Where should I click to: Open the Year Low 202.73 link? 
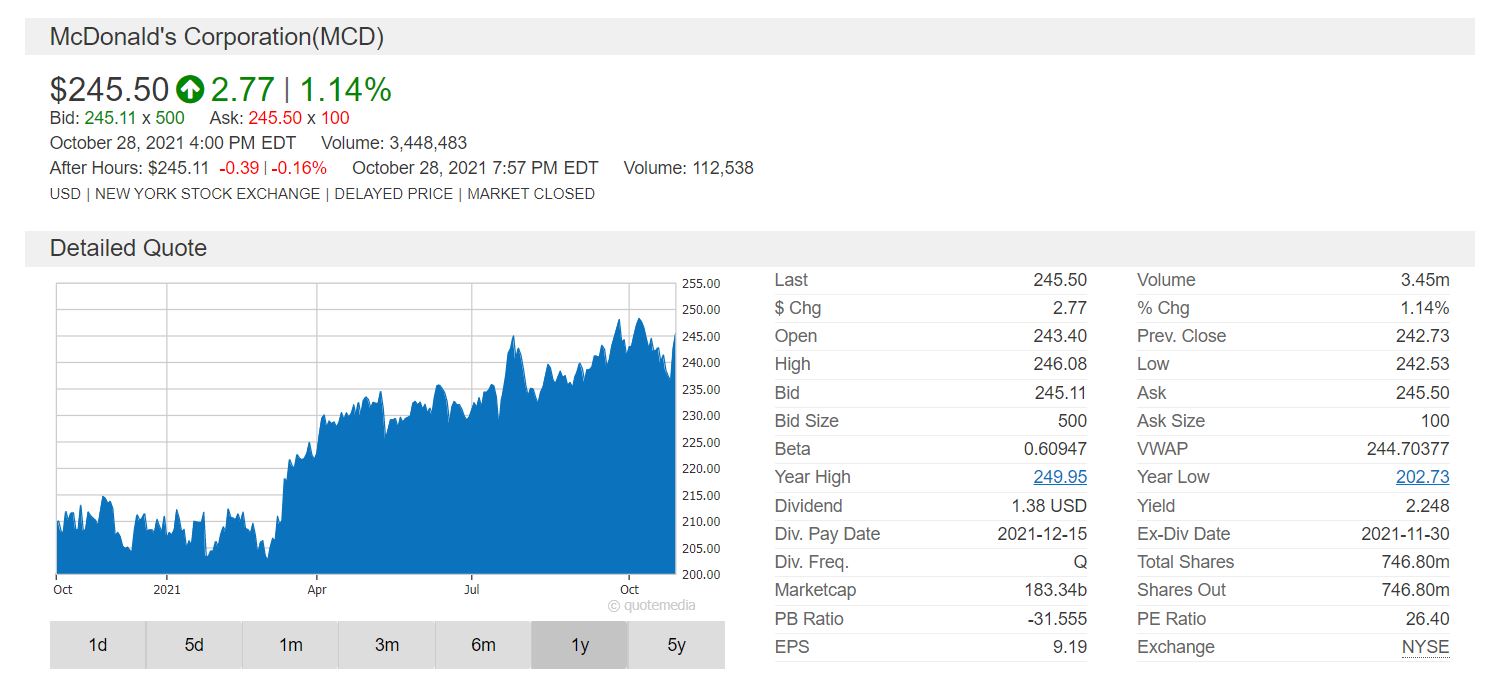pos(1422,477)
